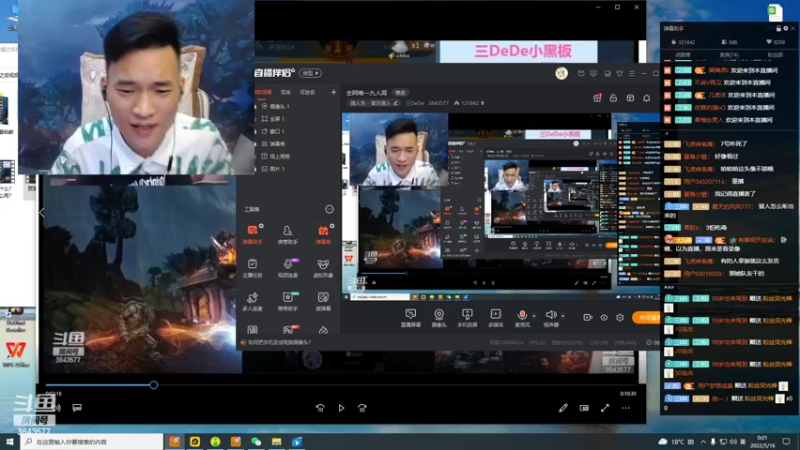Open the 弹幕助手 window gear settings

pyautogui.click(x=786, y=29)
